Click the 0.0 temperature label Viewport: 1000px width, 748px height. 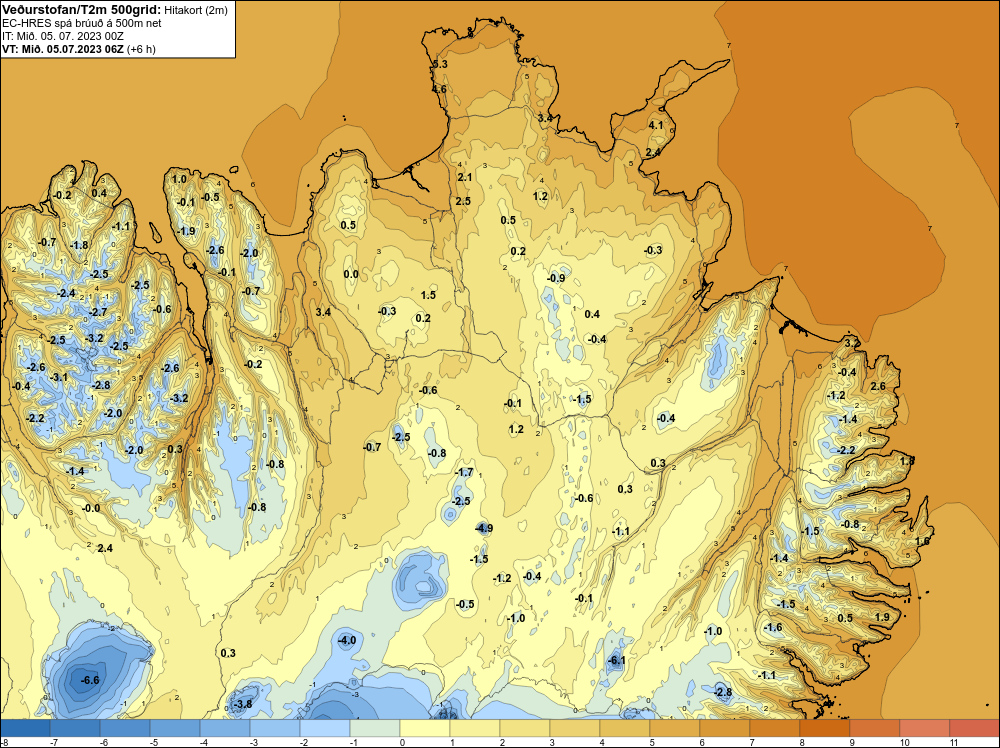pos(351,274)
